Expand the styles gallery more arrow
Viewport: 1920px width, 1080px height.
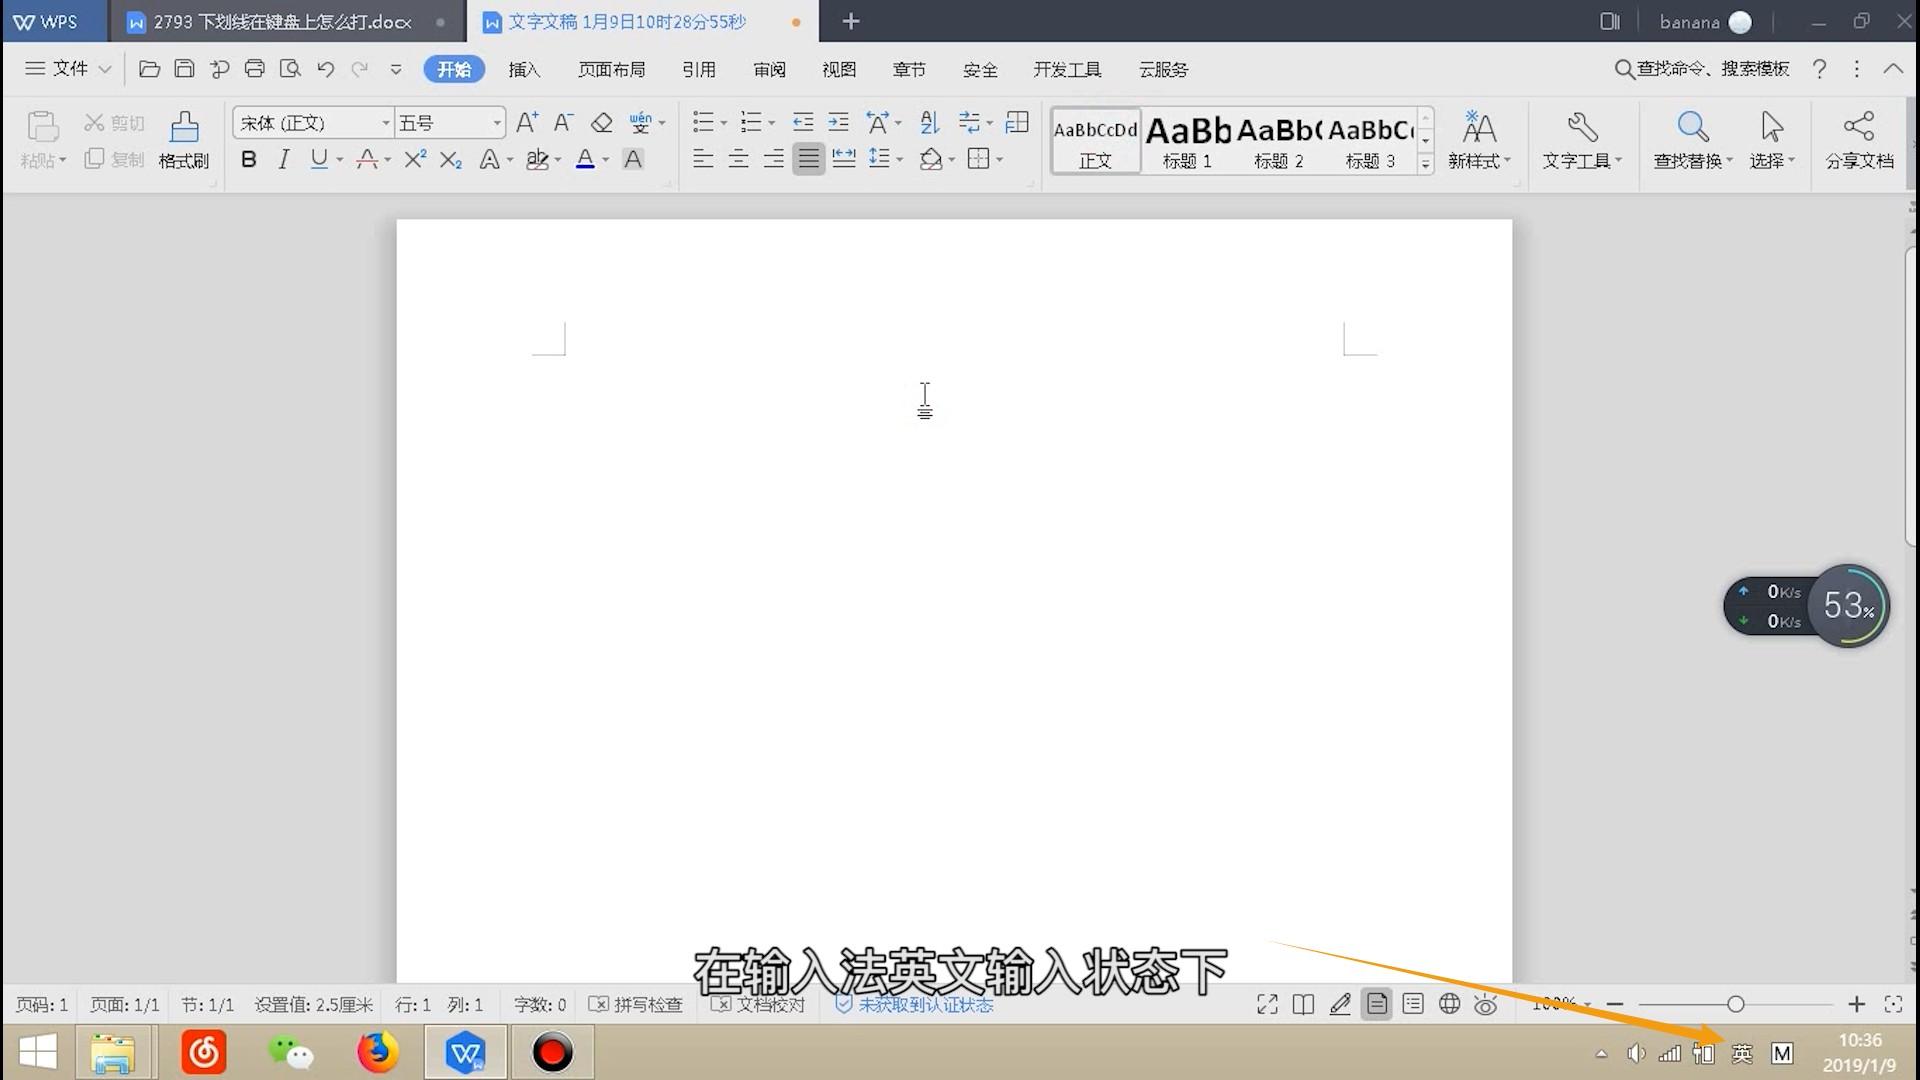pyautogui.click(x=1426, y=163)
